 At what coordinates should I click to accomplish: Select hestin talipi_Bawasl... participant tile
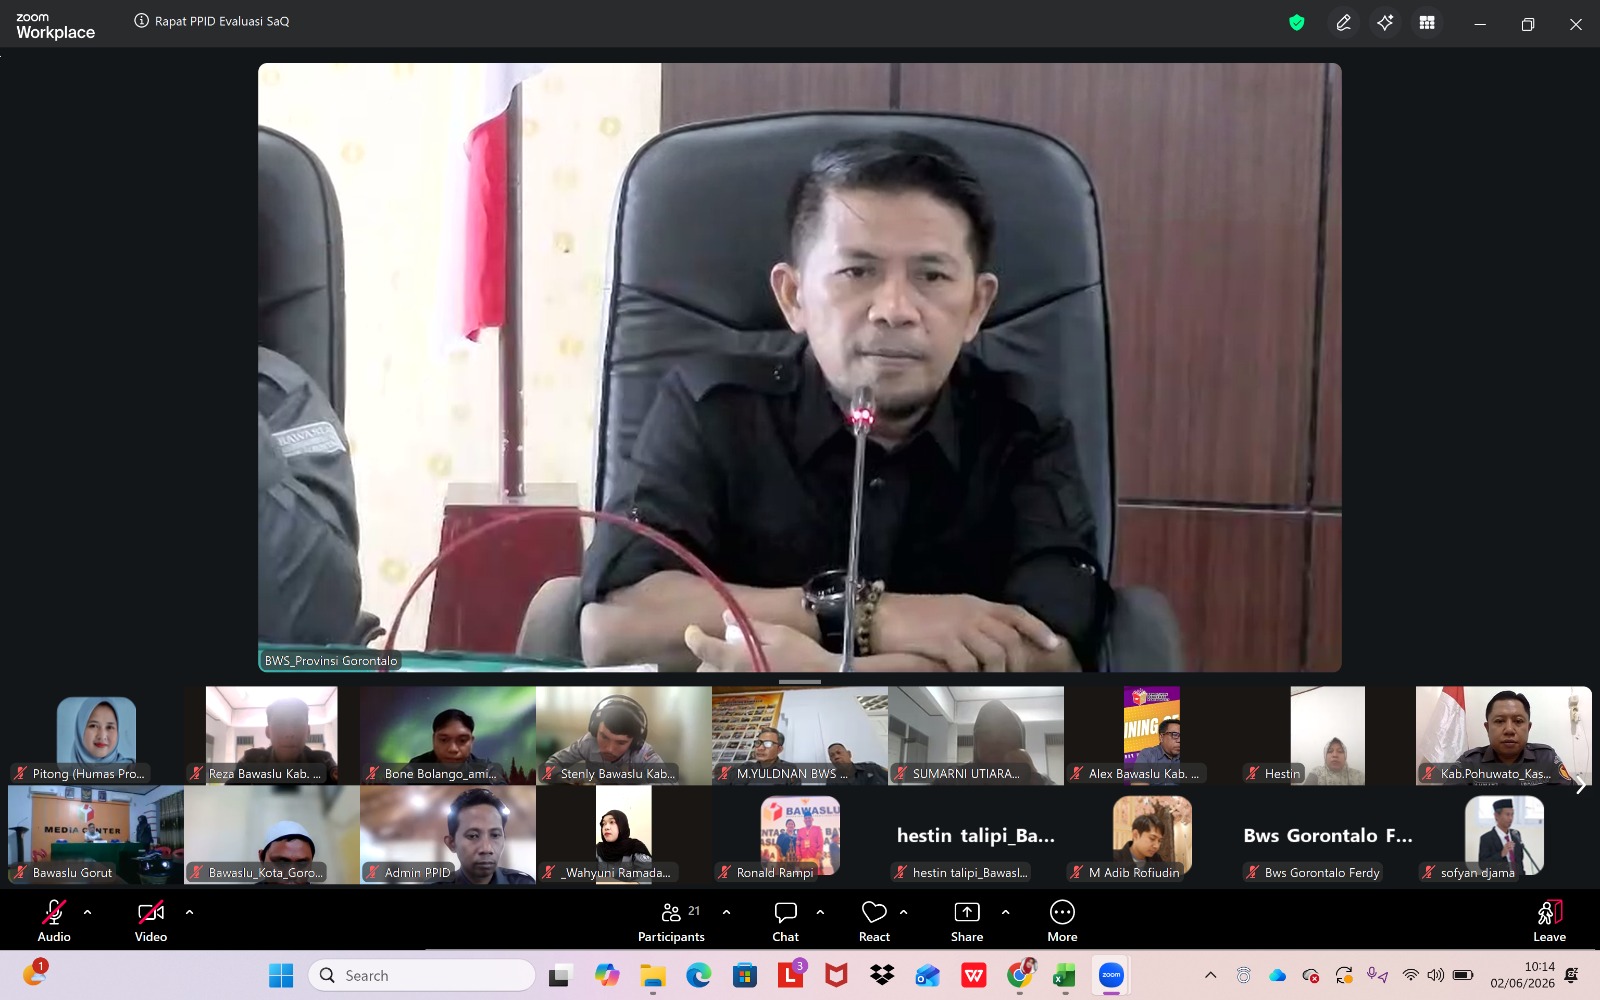[976, 834]
